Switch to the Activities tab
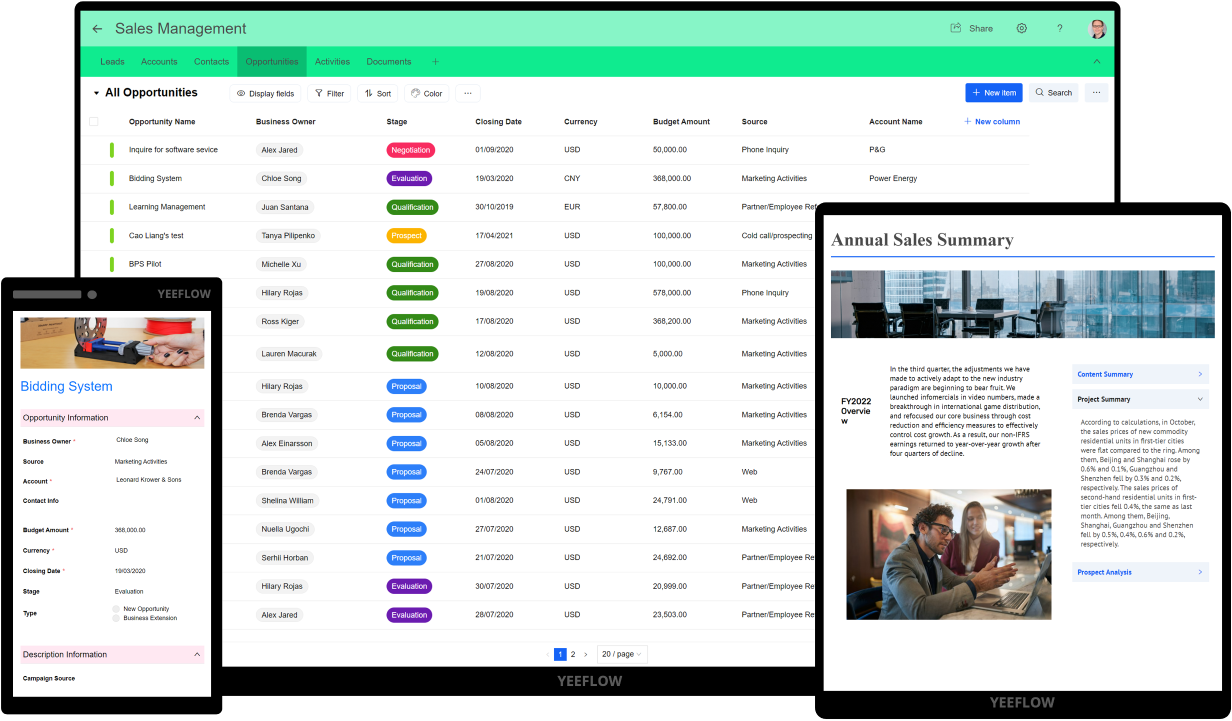The image size is (1232, 721). 332,62
